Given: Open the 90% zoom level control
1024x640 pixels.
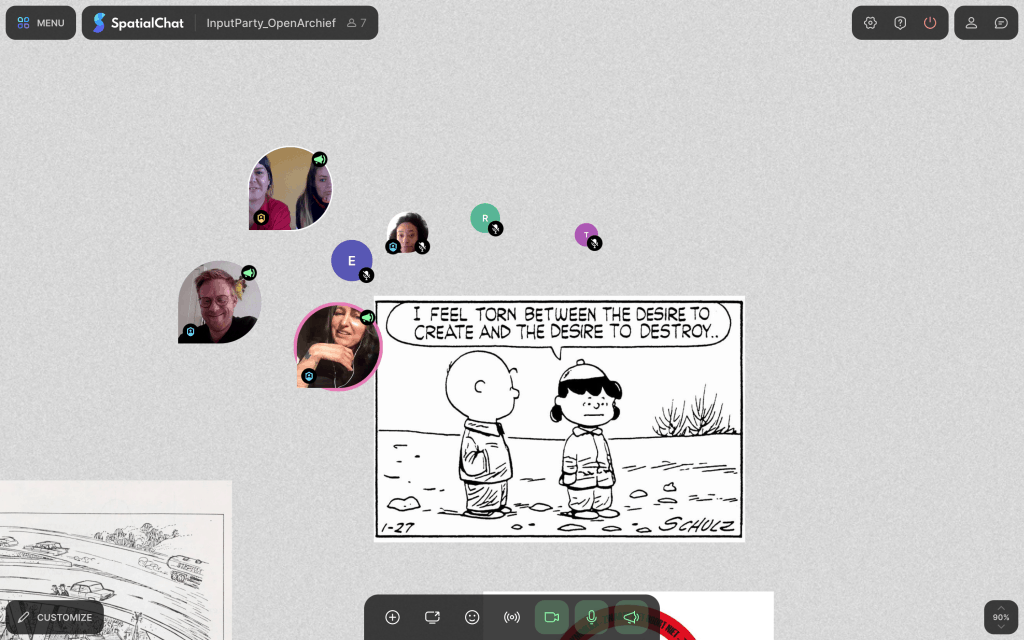Looking at the screenshot, I should coord(1001,617).
